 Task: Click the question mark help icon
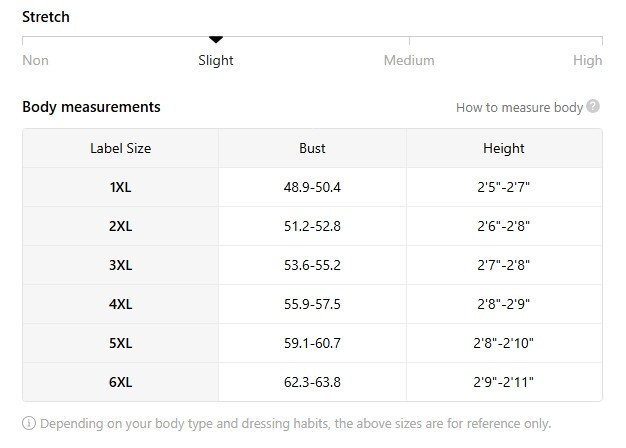593,106
